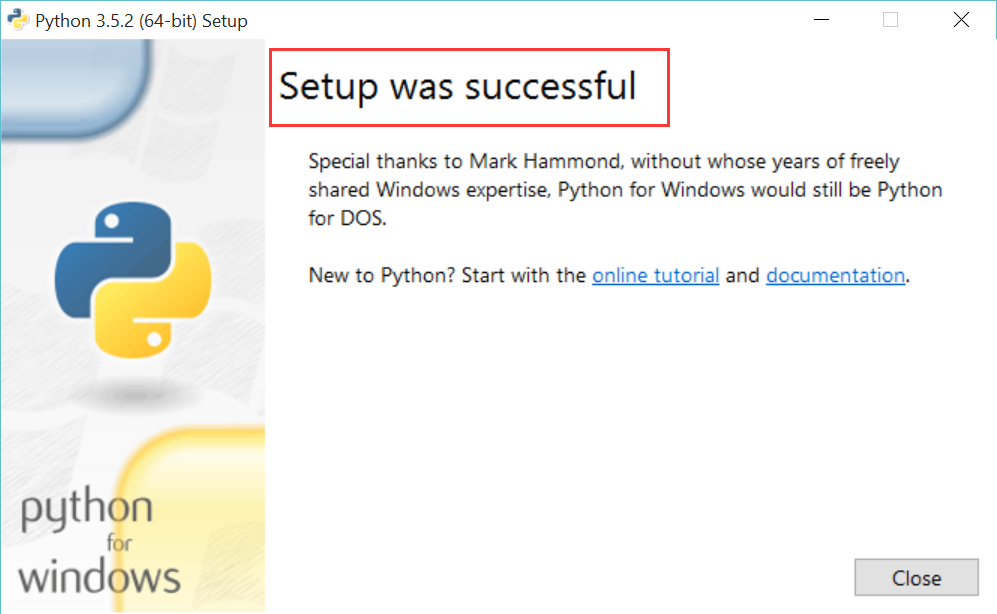Click the 'Setup was successful' heading

[x=457, y=87]
